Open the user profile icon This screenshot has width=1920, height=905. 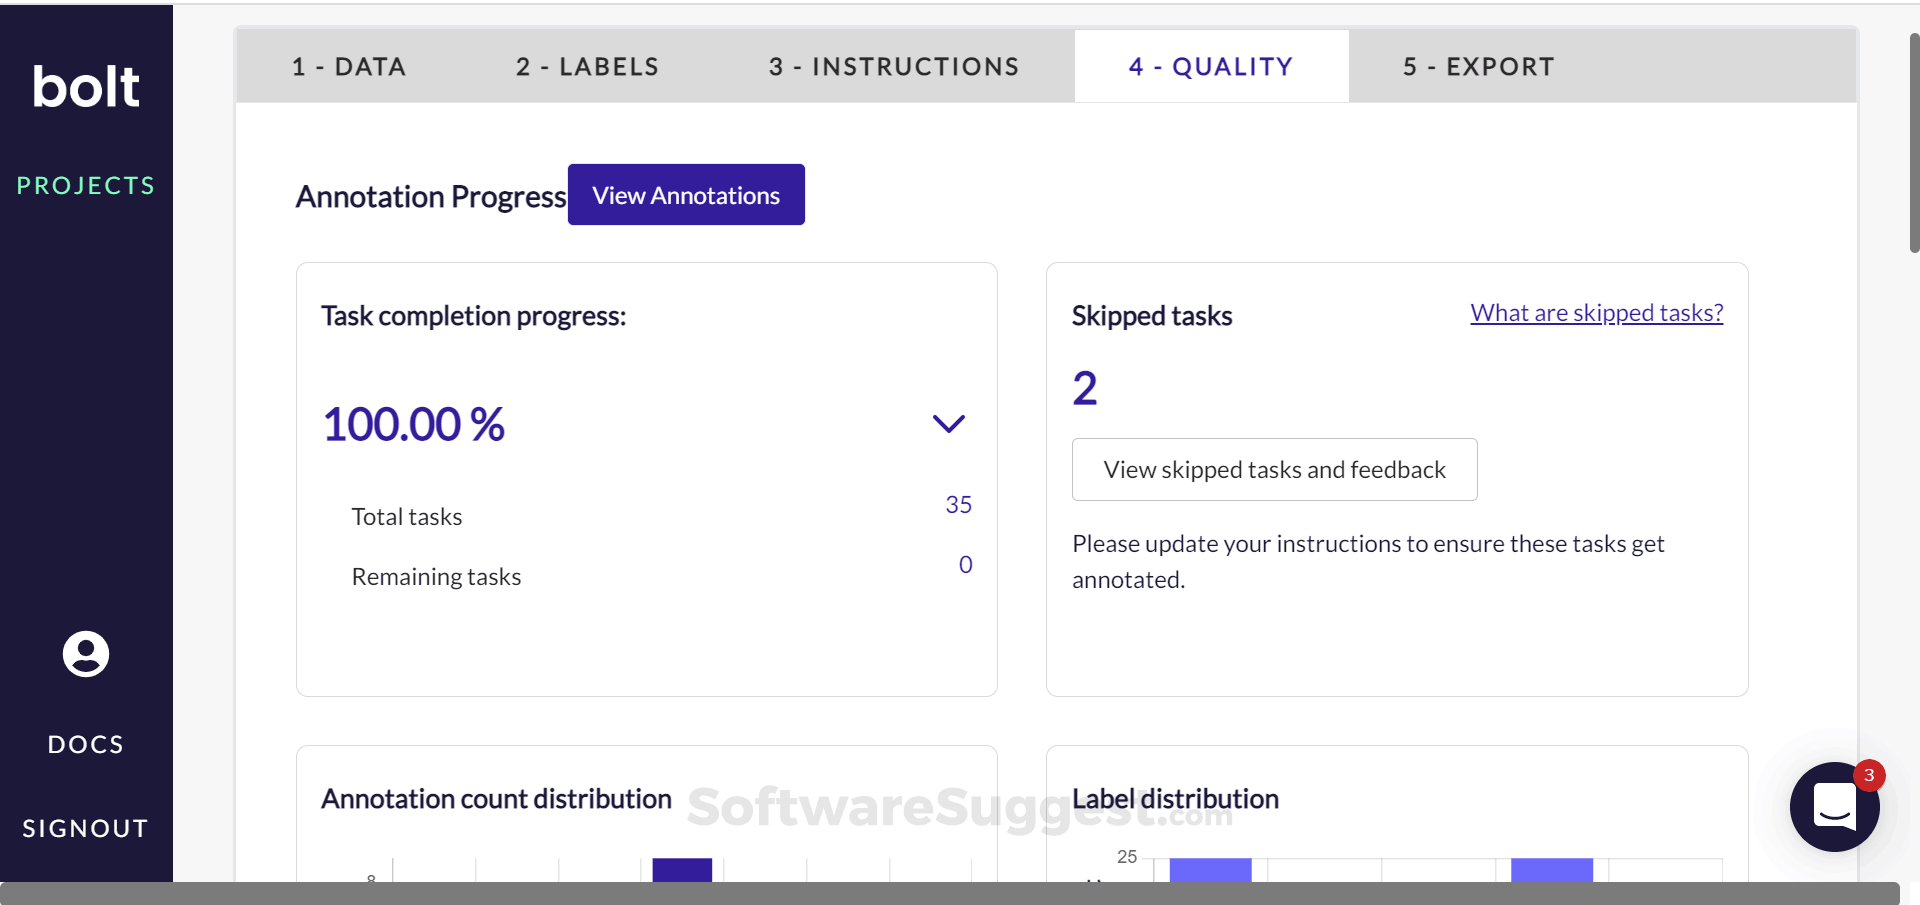click(86, 654)
